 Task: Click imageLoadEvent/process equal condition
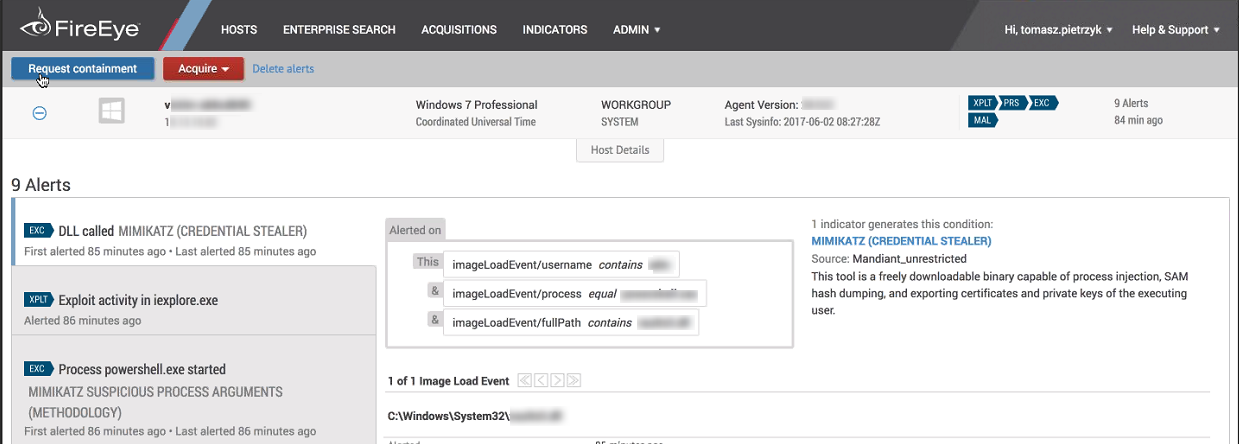(x=575, y=293)
